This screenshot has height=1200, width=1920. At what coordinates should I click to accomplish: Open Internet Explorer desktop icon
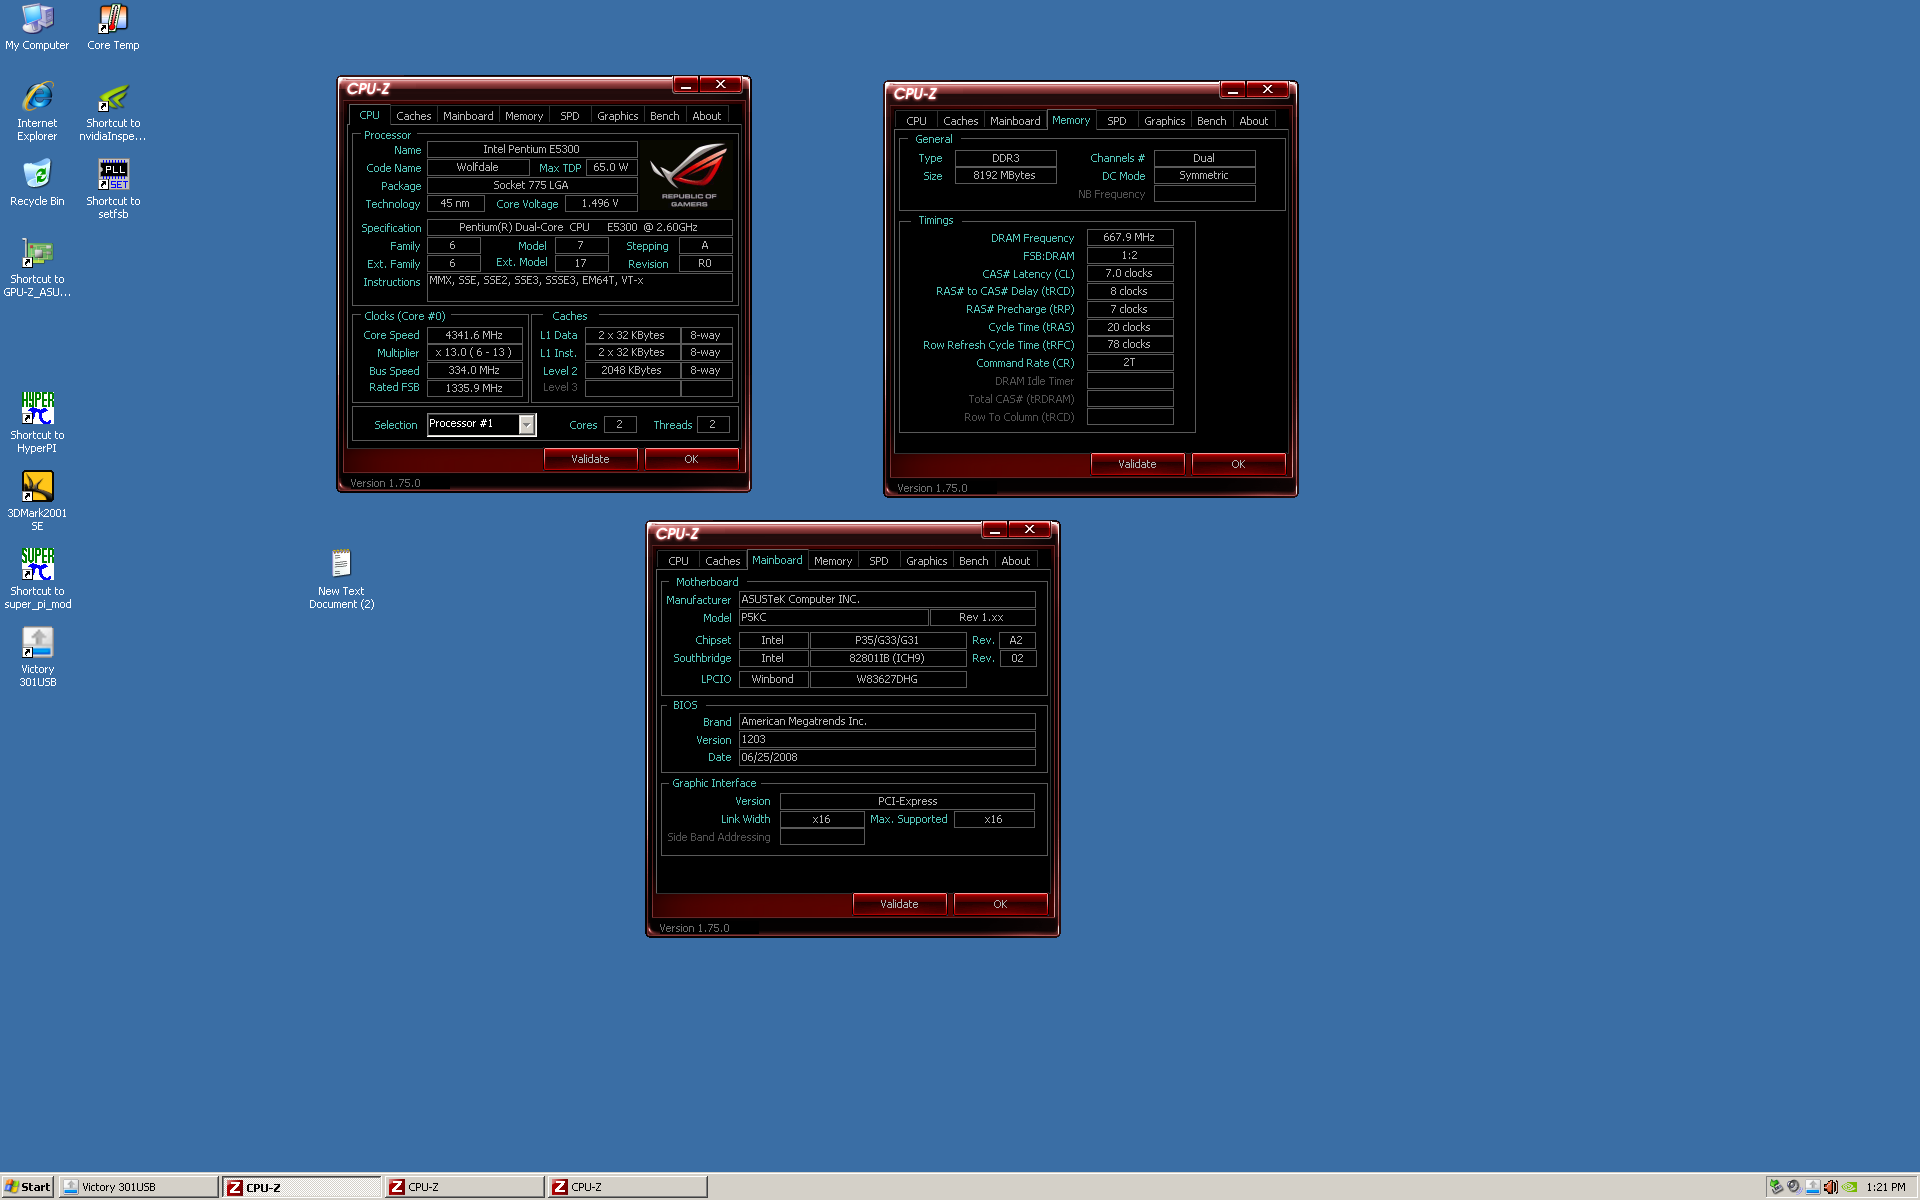tap(37, 111)
